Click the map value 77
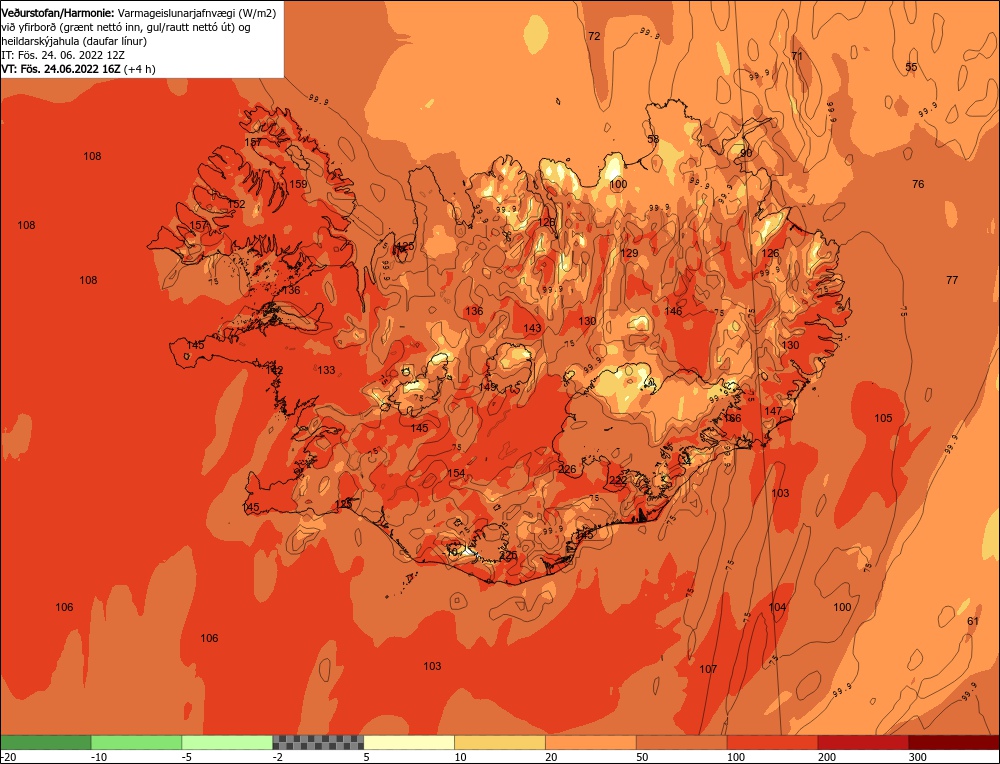Viewport: 1000px width, 764px height. click(952, 280)
